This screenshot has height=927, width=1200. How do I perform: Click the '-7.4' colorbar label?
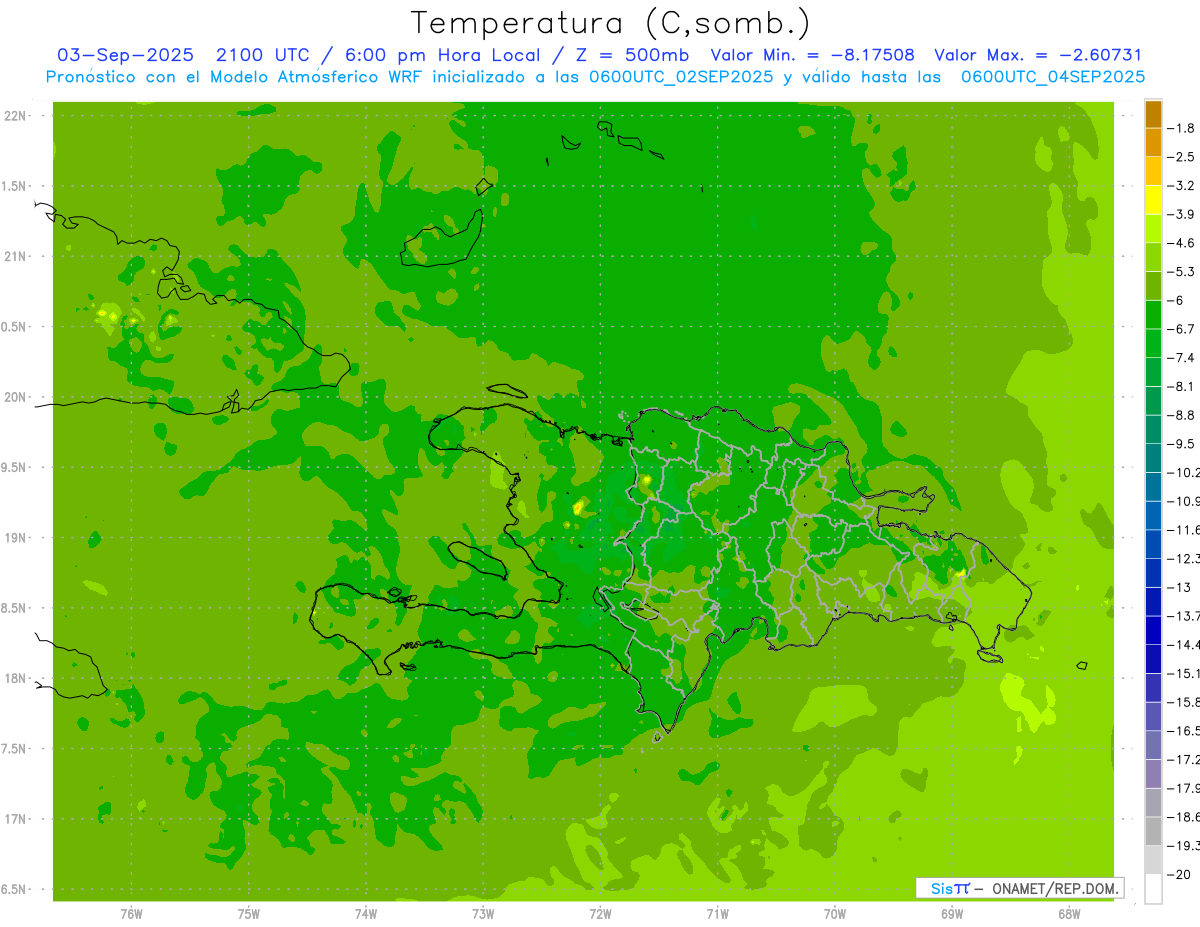[x=1181, y=358]
